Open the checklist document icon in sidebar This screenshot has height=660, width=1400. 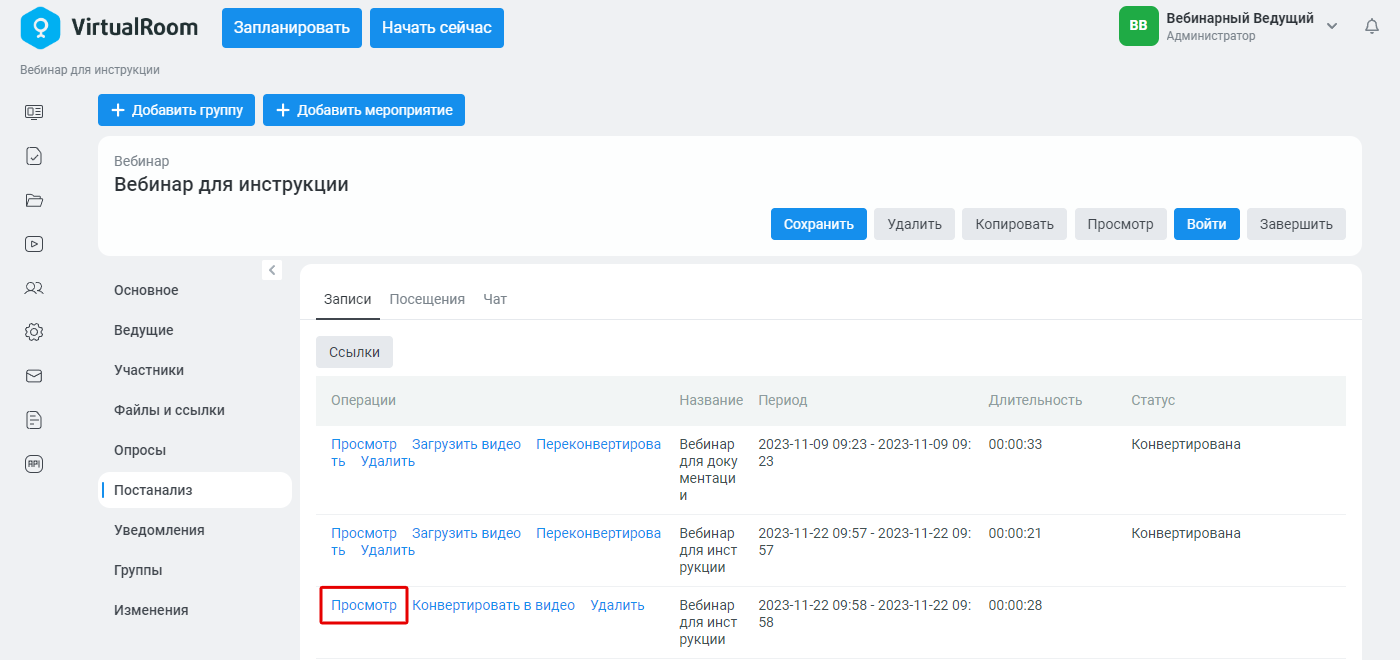[34, 156]
